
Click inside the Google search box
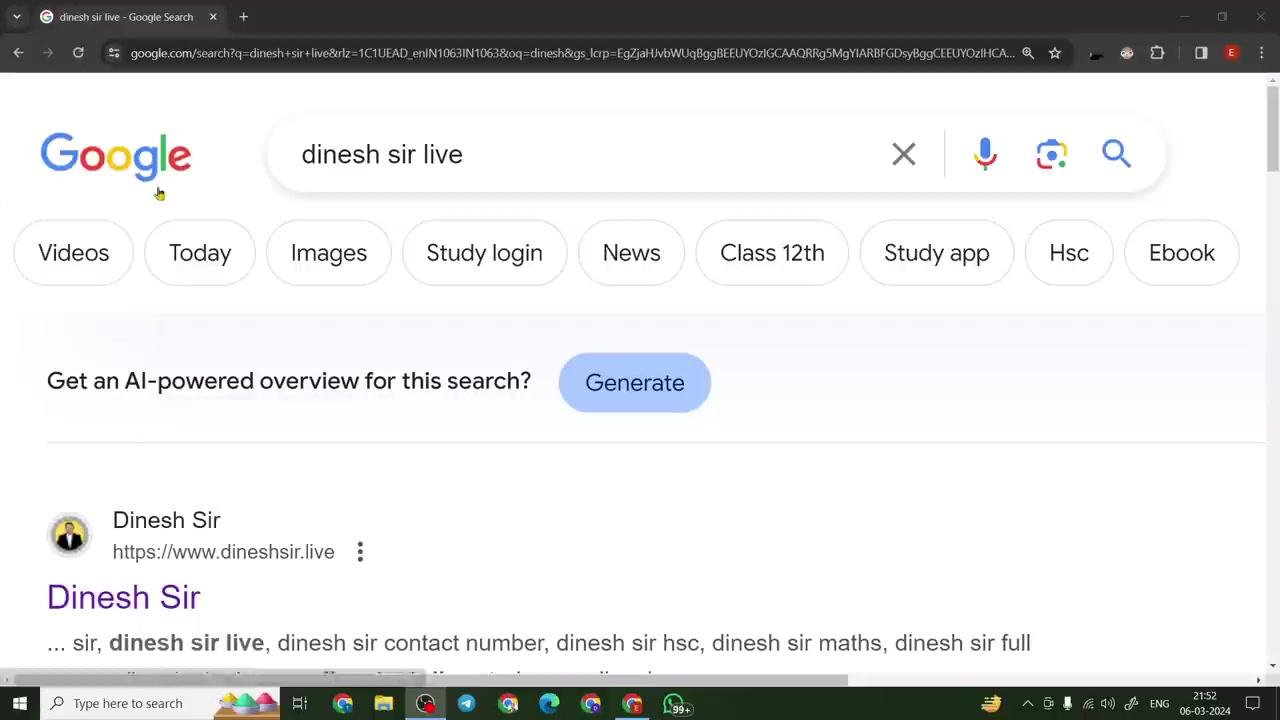click(x=580, y=154)
